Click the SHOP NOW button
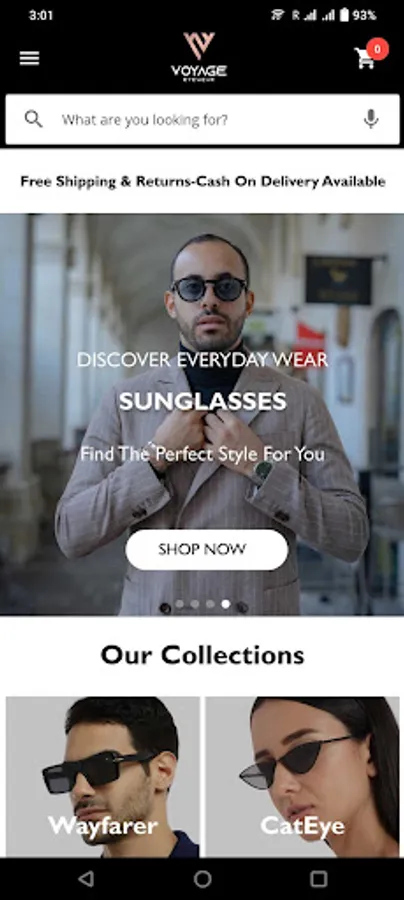The width and height of the screenshot is (404, 900). (x=207, y=549)
